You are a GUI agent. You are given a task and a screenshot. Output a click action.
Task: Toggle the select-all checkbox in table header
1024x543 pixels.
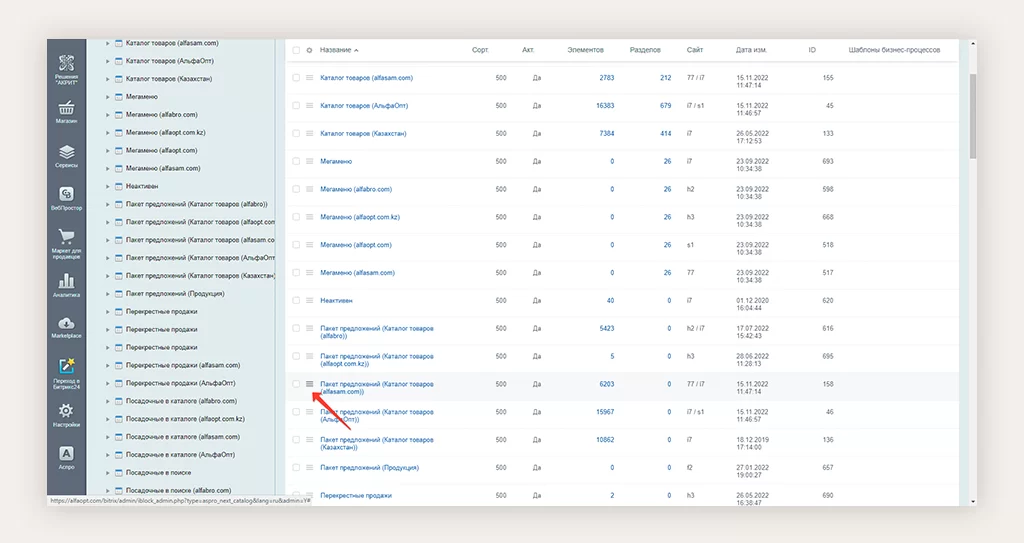pyautogui.click(x=296, y=50)
